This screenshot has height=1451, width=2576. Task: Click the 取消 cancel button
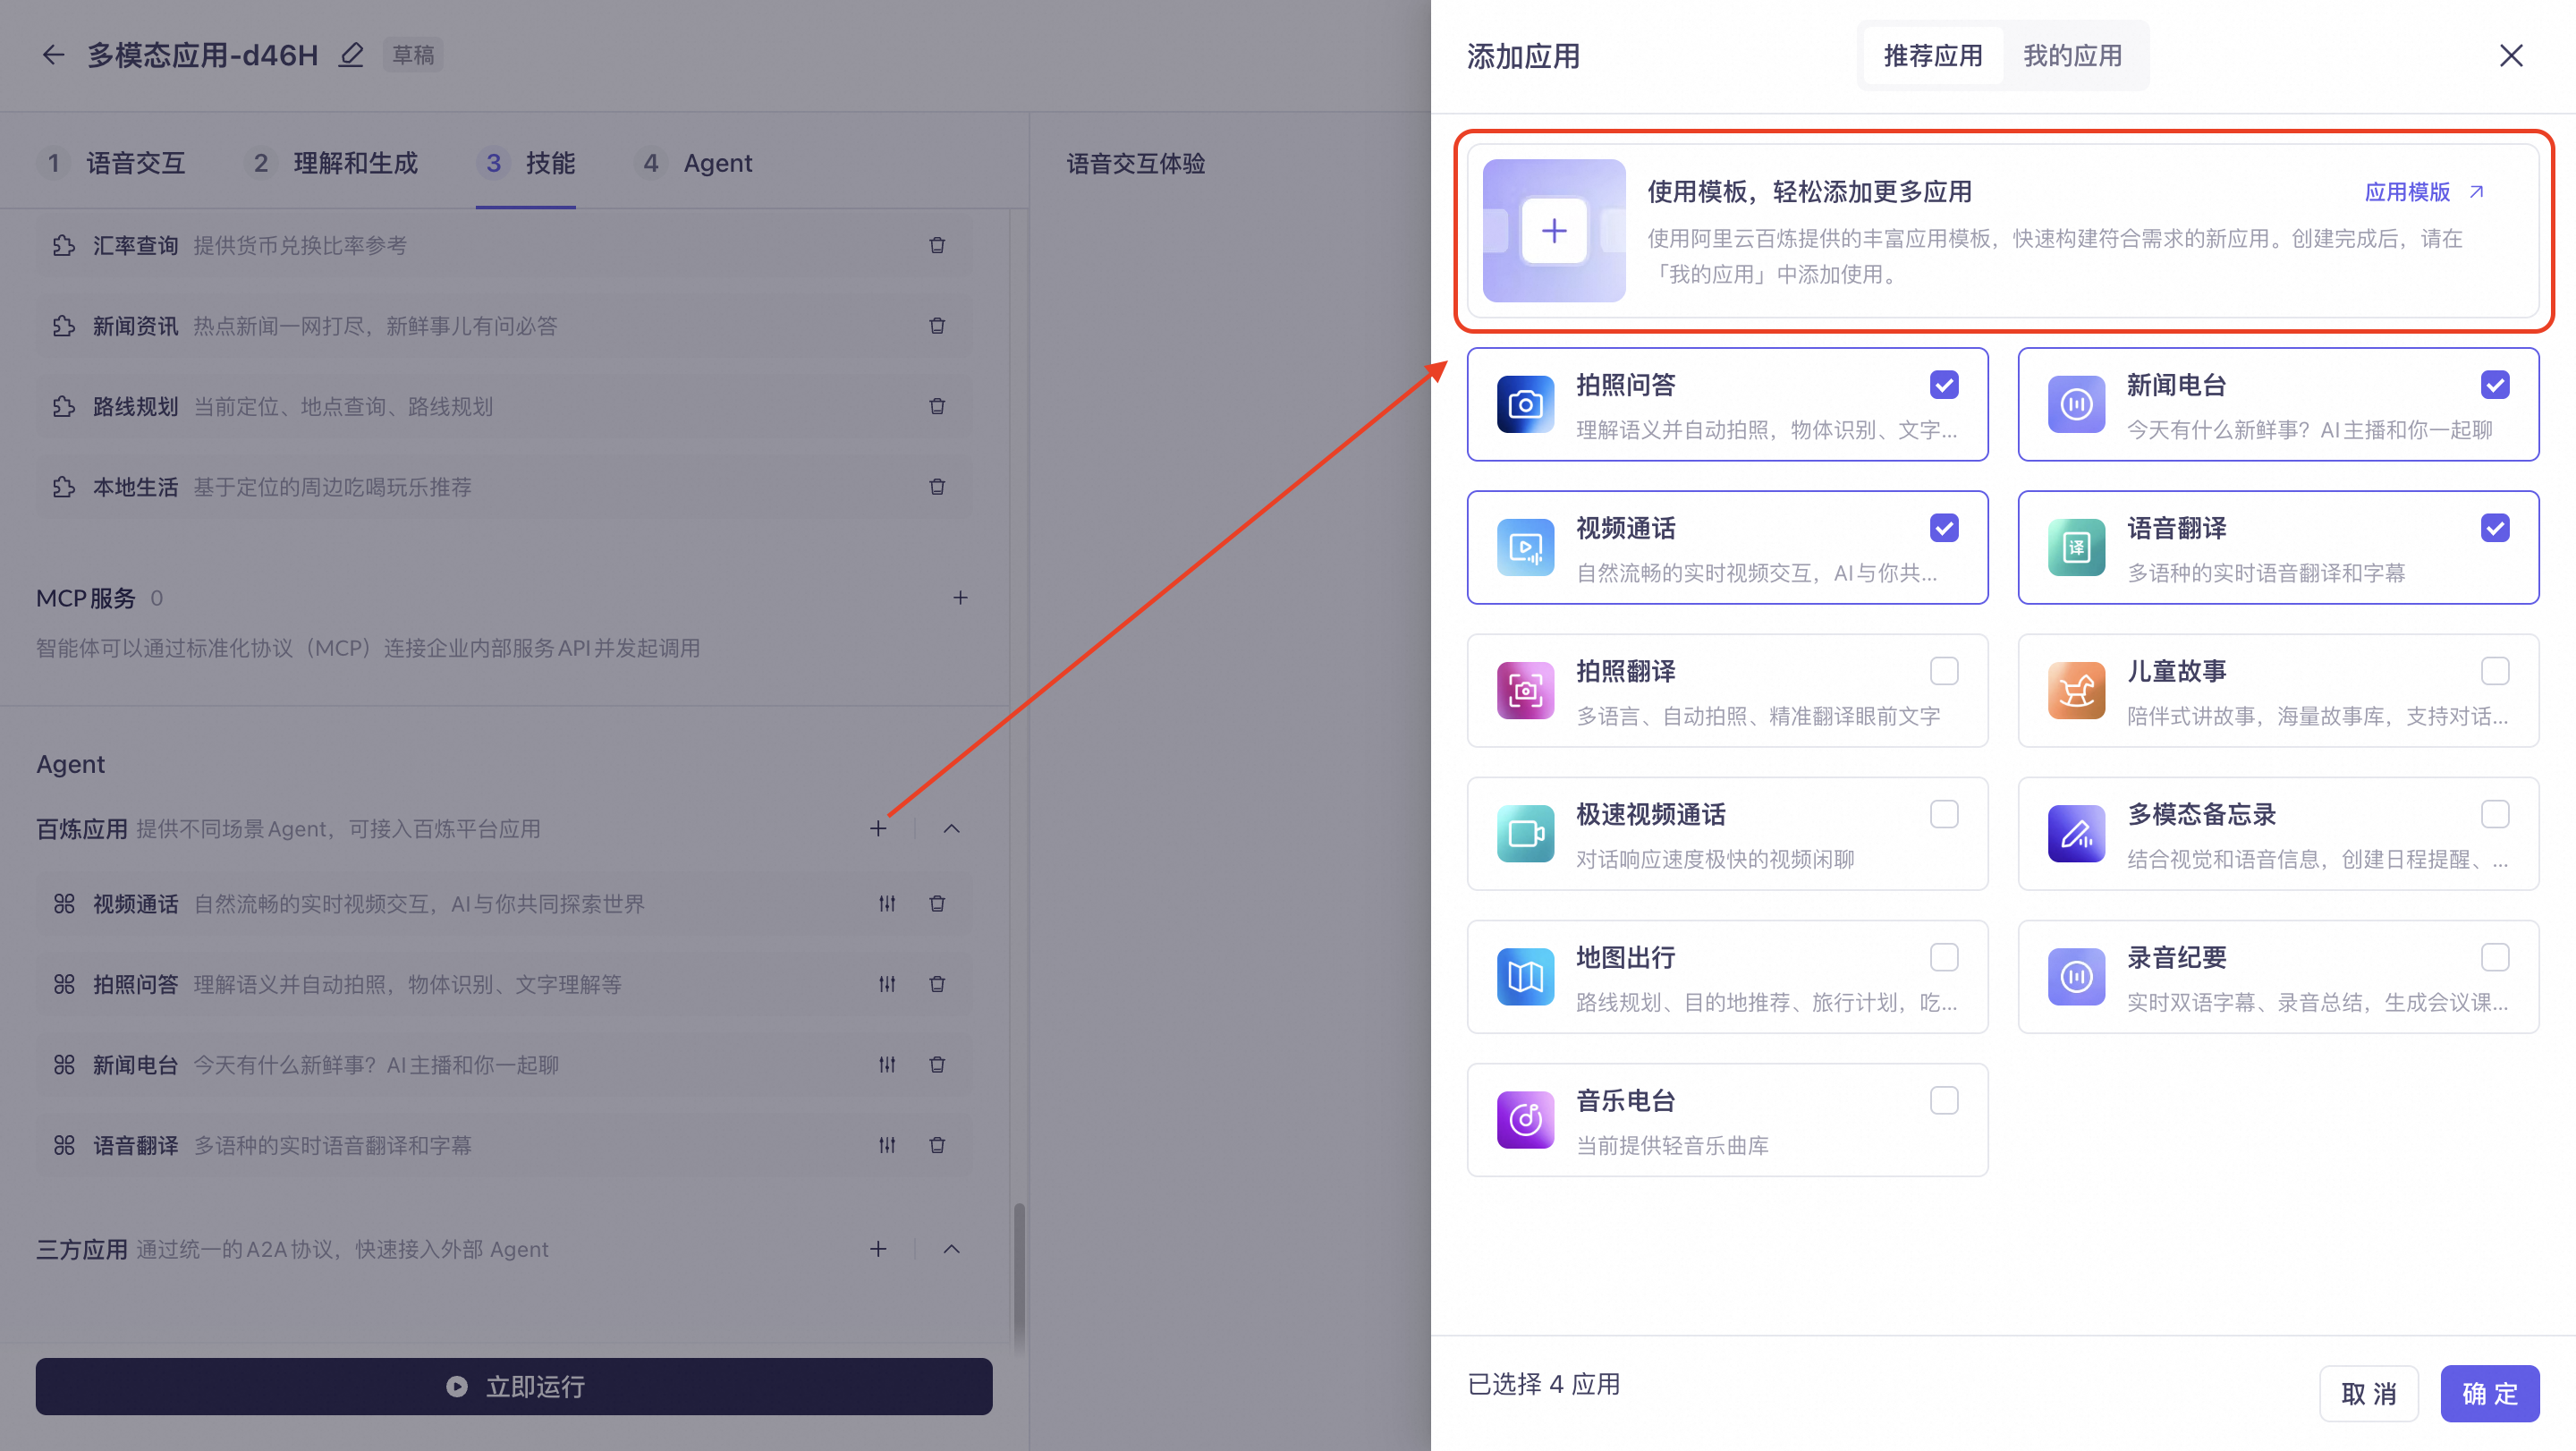2368,1393
